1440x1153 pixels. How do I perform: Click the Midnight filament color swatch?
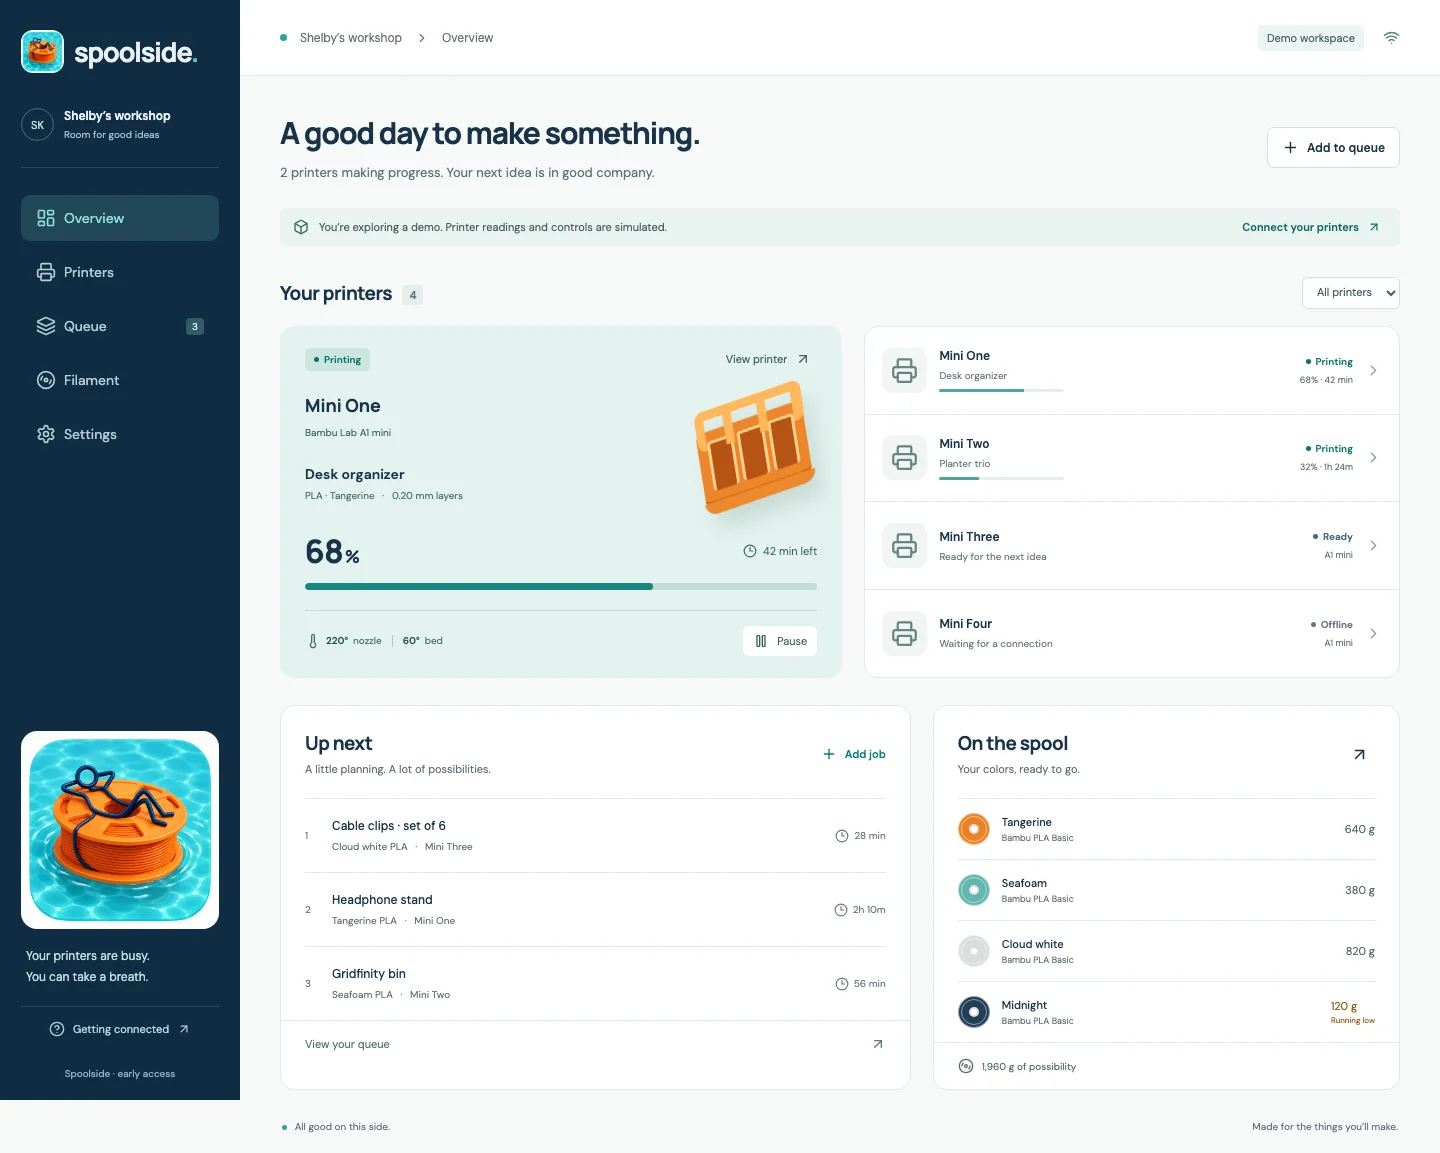pyautogui.click(x=974, y=1012)
